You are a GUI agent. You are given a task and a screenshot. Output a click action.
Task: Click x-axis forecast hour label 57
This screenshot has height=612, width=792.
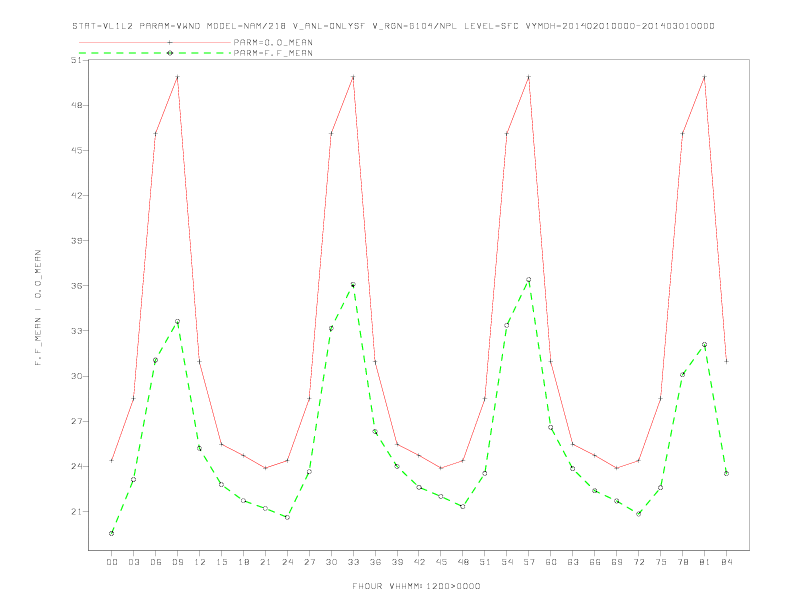coord(529,562)
